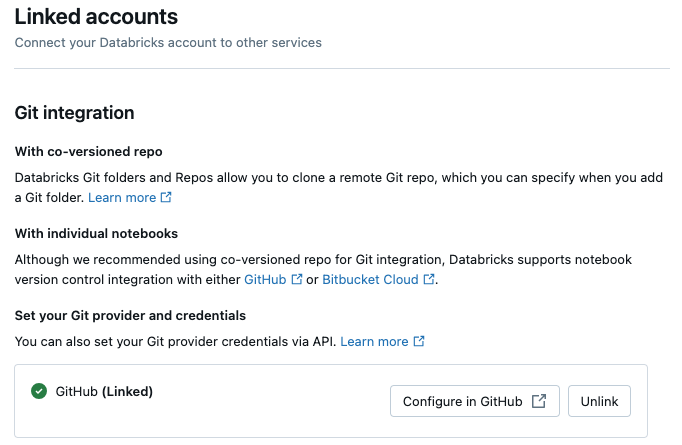Screen dimensions: 682x445
Task: Click the redacted GitHub username block
Action: click(x=105, y=414)
